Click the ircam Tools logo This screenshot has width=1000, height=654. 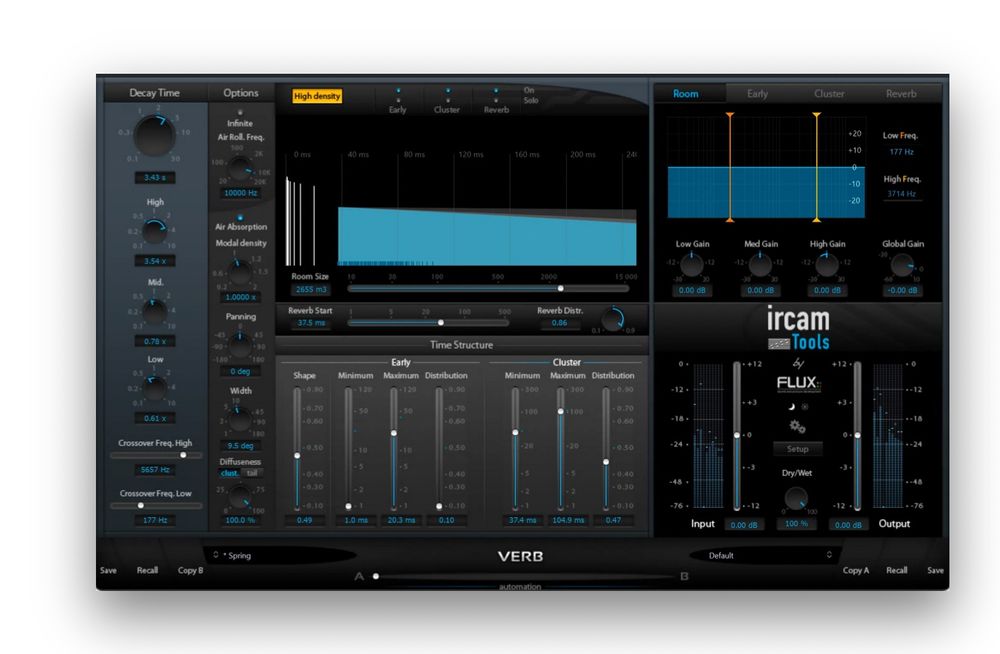799,328
